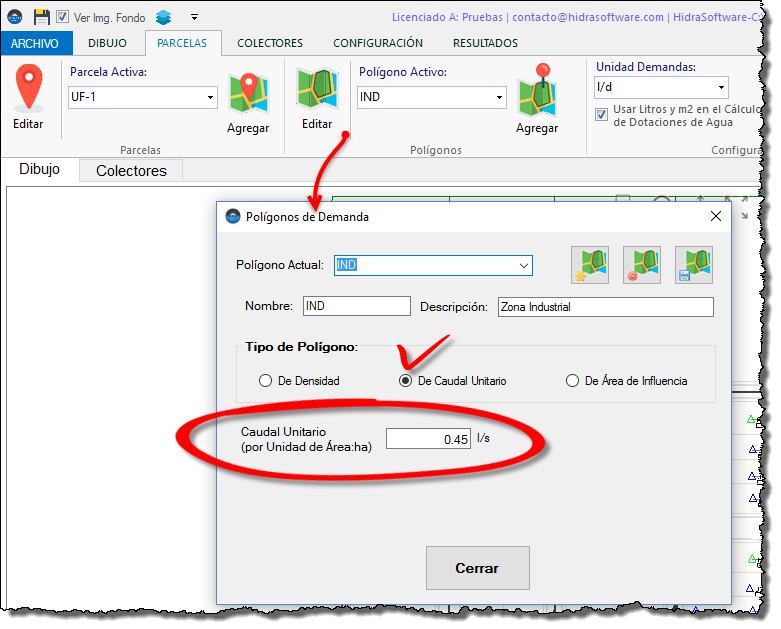Click the Caudal Unitario value field

[429, 439]
